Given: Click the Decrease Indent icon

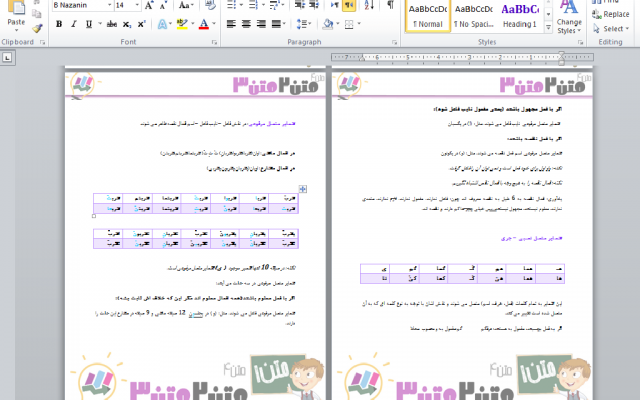Looking at the screenshot, I should (299, 5).
